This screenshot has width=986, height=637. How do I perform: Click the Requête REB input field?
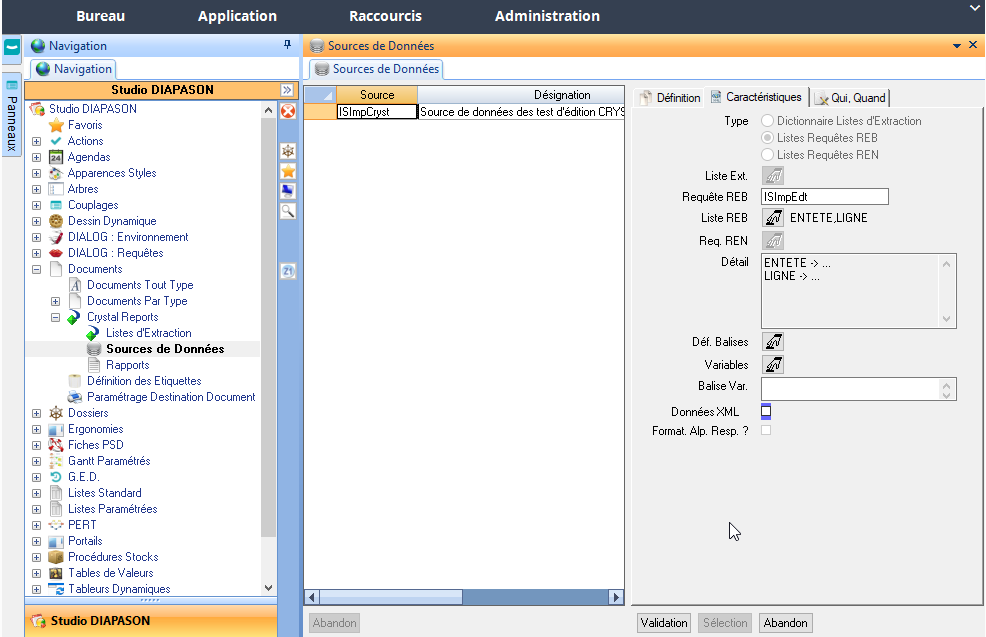[x=824, y=197]
